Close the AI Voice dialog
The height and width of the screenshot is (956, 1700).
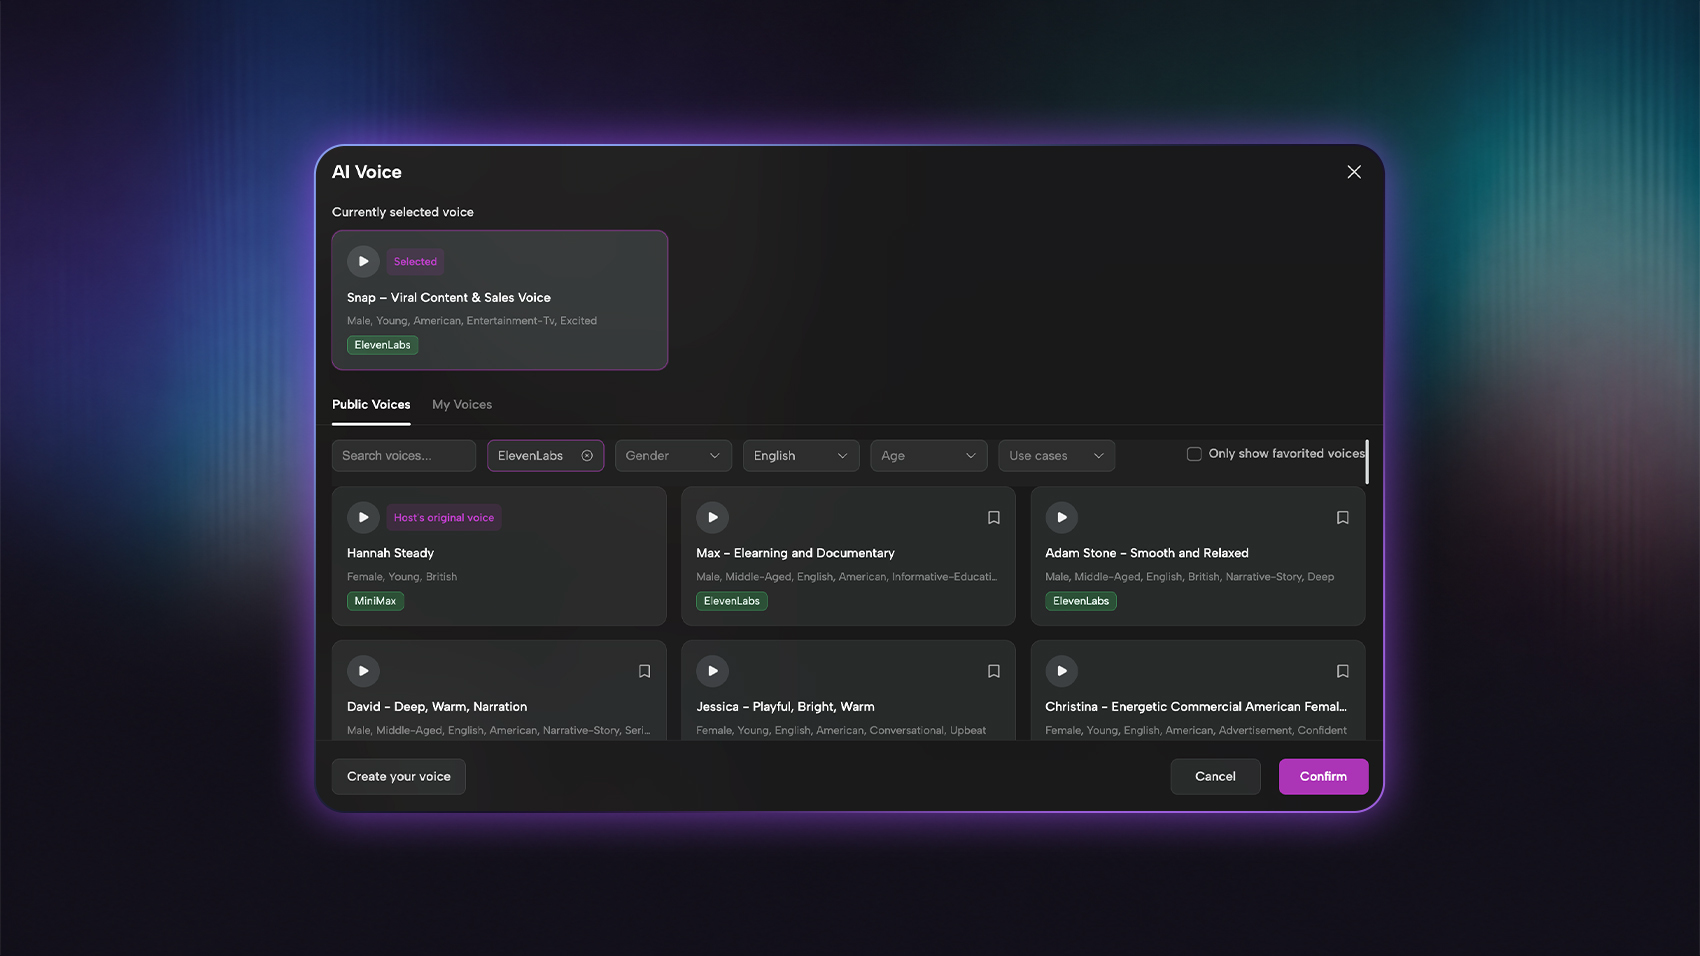coord(1354,172)
